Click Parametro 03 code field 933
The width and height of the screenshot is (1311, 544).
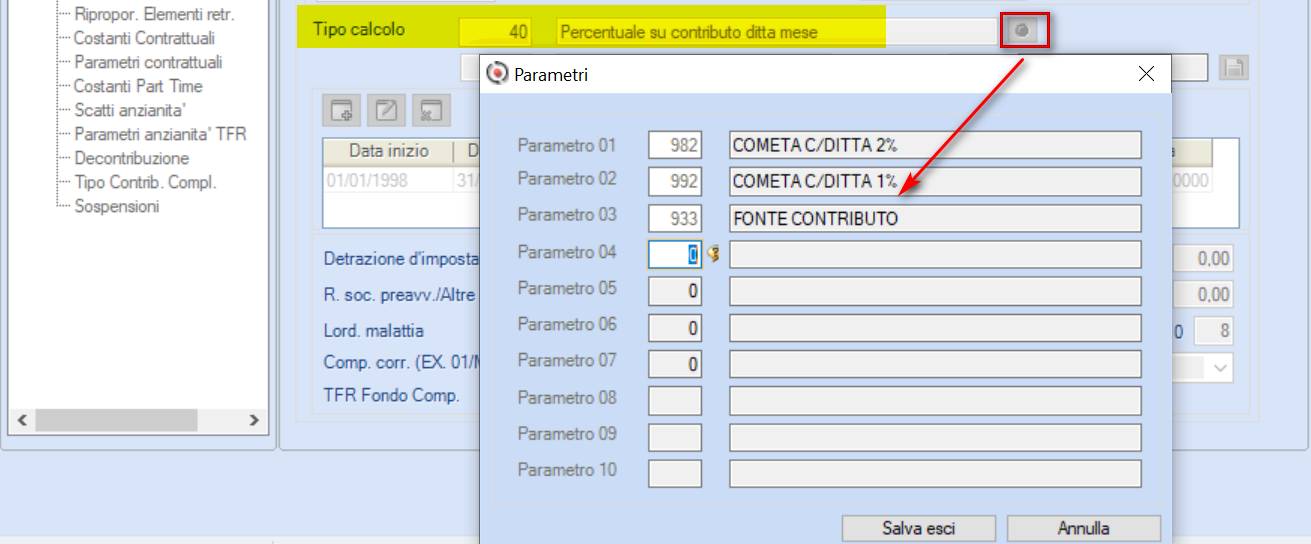(x=675, y=218)
